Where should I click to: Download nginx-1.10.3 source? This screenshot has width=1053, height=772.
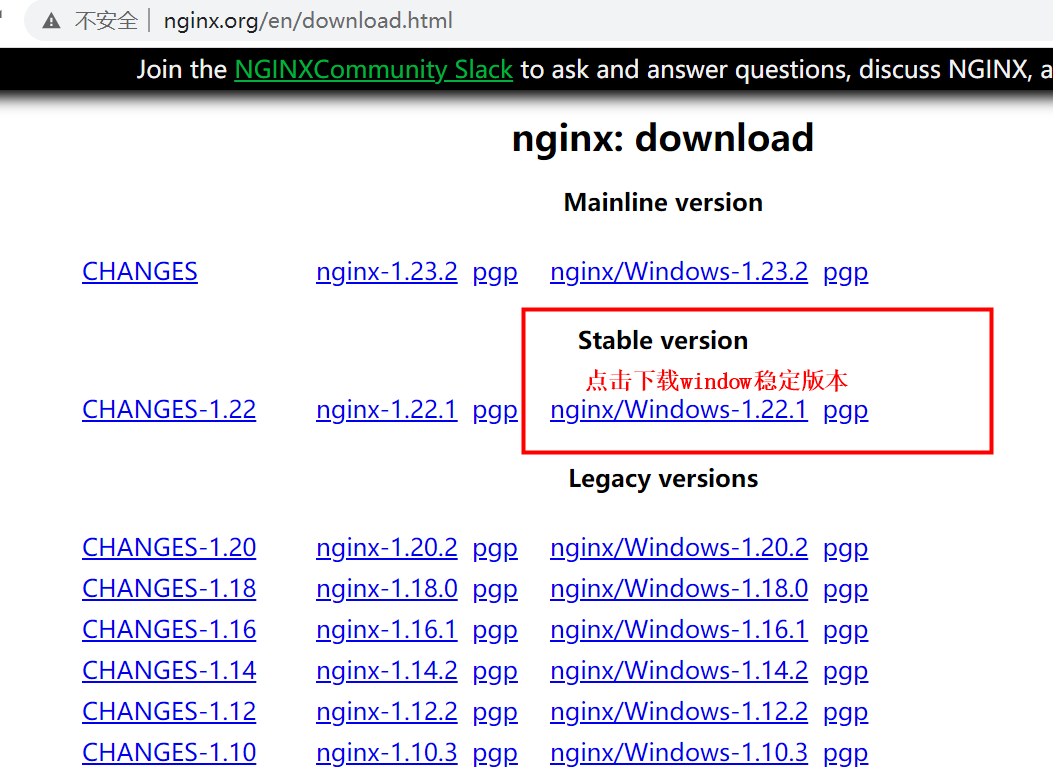(387, 753)
